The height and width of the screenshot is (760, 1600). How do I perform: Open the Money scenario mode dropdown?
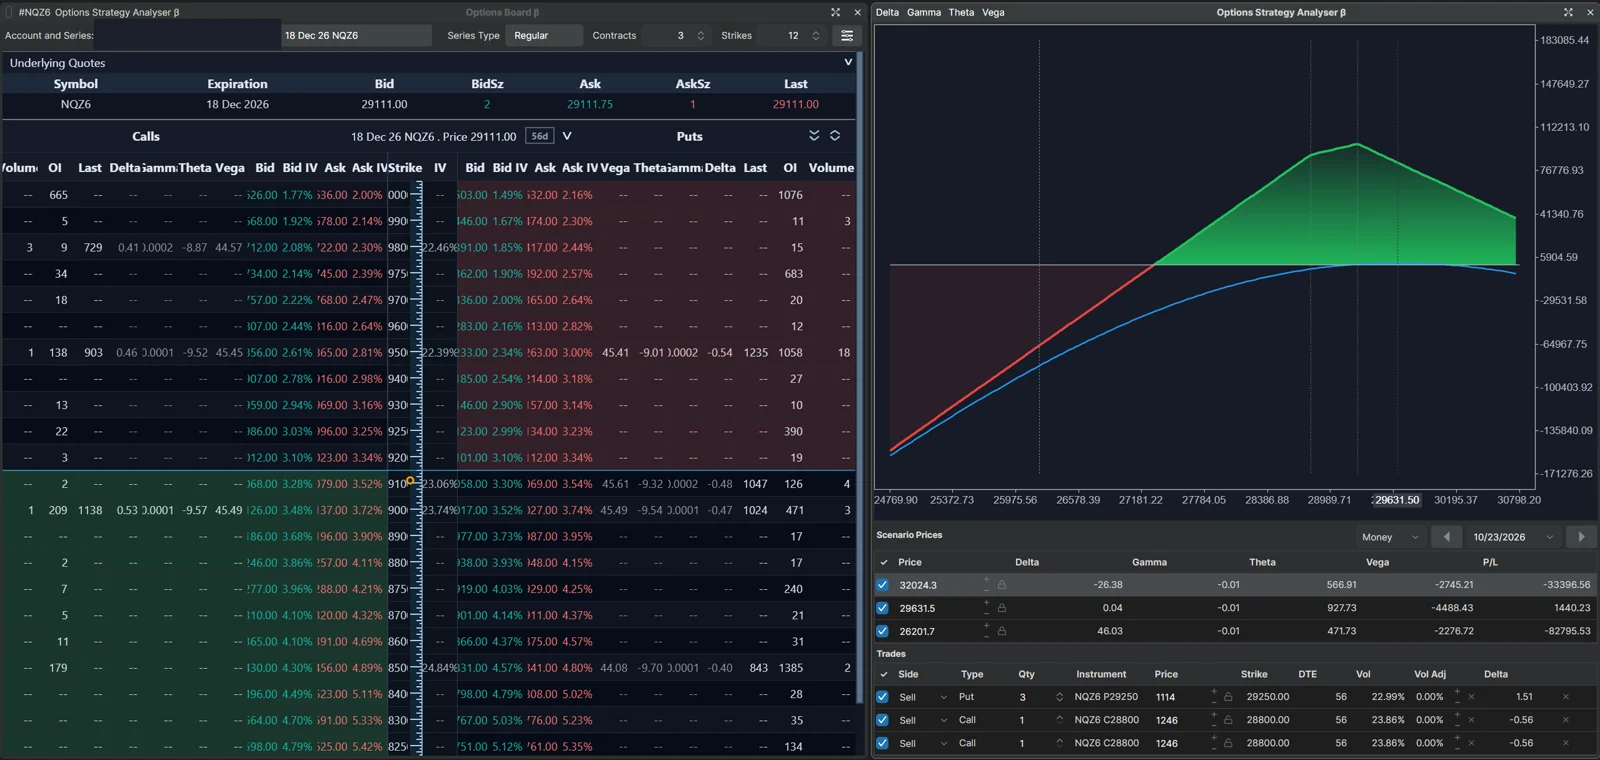click(1390, 537)
